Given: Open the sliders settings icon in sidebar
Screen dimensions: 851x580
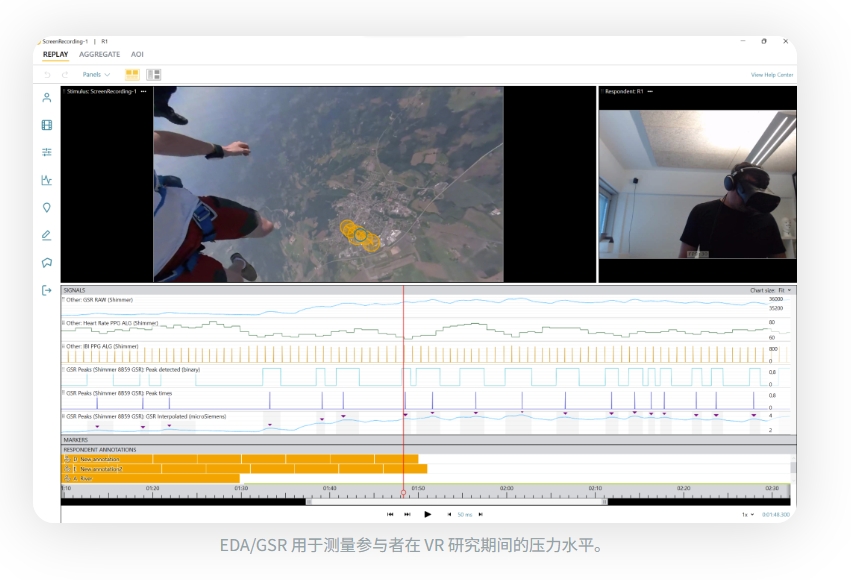Looking at the screenshot, I should pyautogui.click(x=46, y=152).
